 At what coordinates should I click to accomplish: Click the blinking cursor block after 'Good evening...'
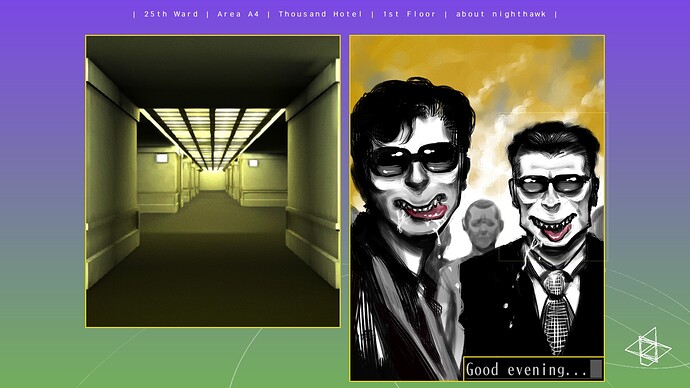coord(596,369)
